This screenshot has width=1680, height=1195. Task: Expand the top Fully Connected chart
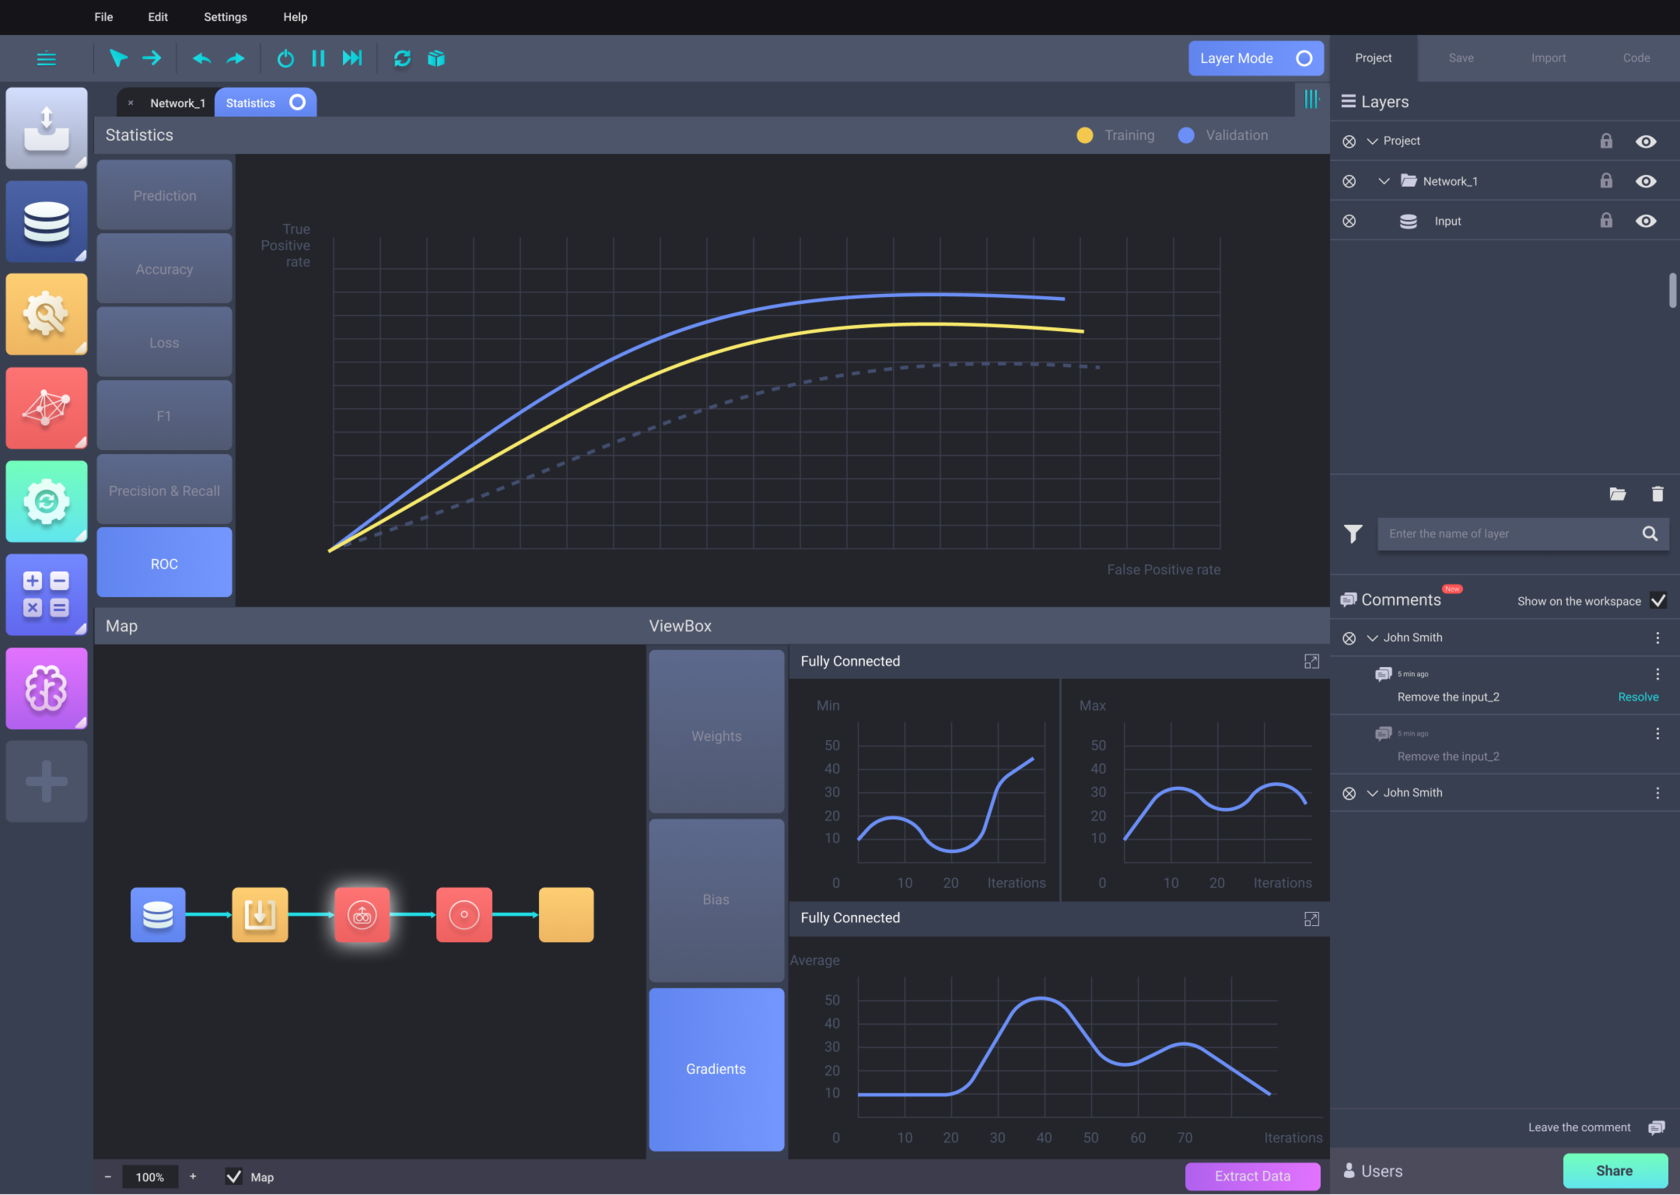[x=1311, y=662]
